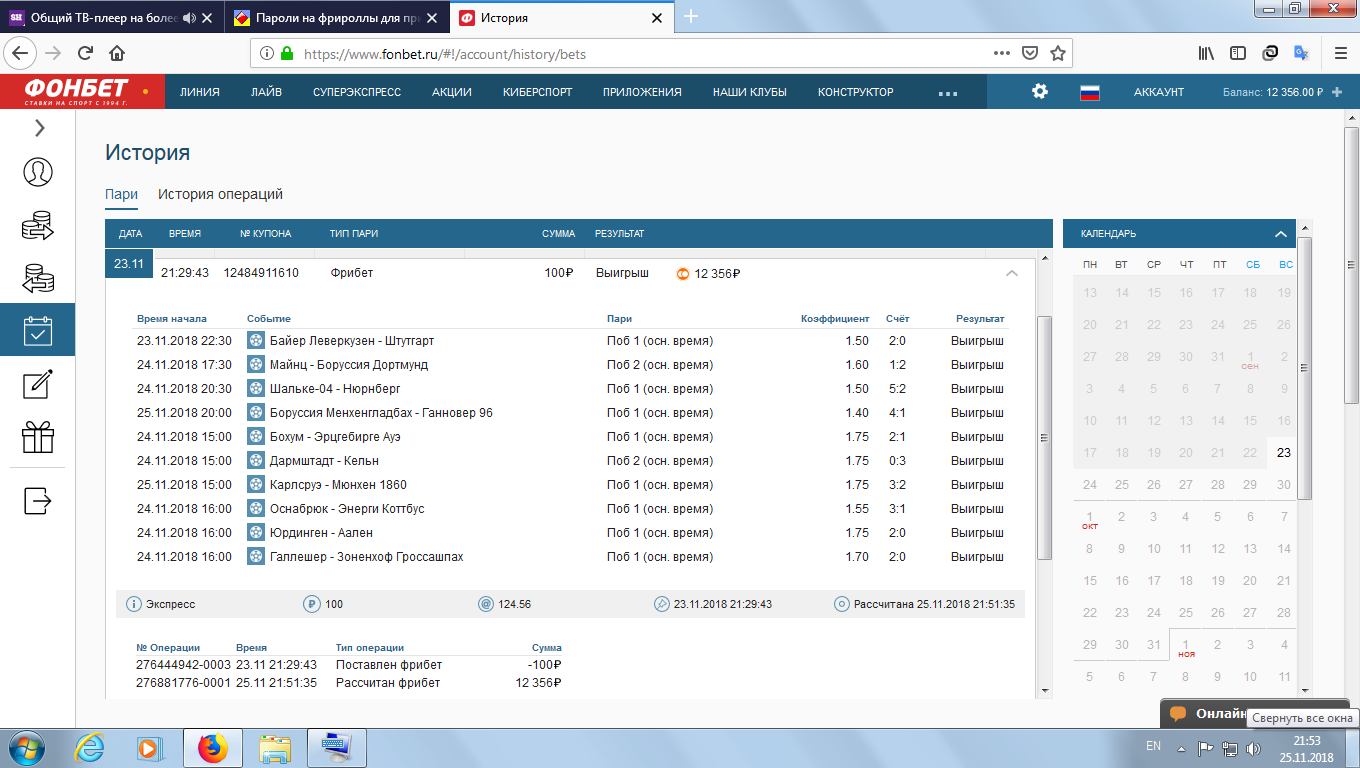The image size is (1360, 768).
Task: Click the Windows Start button
Action: click(x=27, y=747)
